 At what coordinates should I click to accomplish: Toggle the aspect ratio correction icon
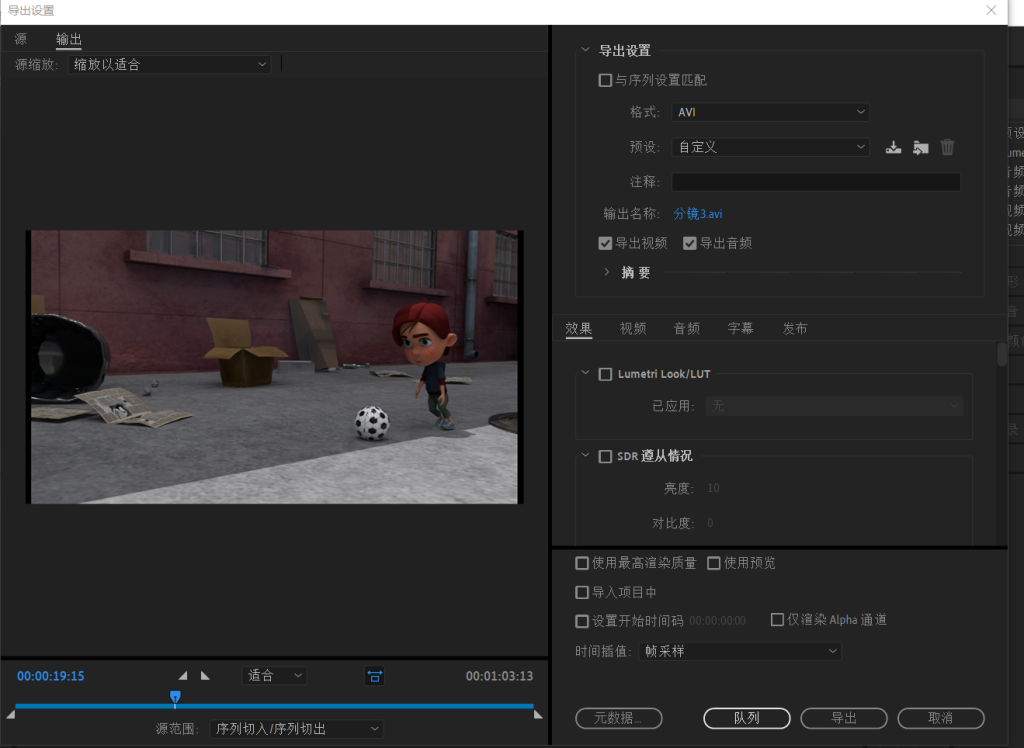coord(374,675)
